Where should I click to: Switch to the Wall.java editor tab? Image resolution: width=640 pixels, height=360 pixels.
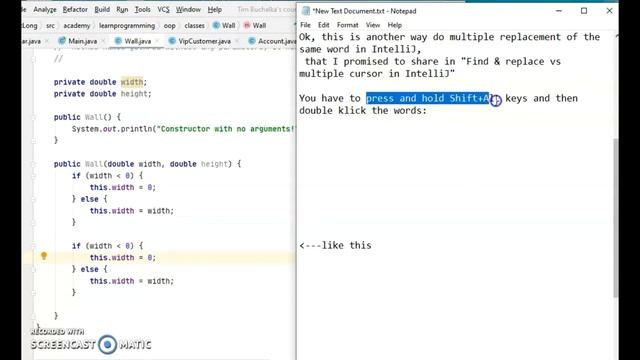138,41
